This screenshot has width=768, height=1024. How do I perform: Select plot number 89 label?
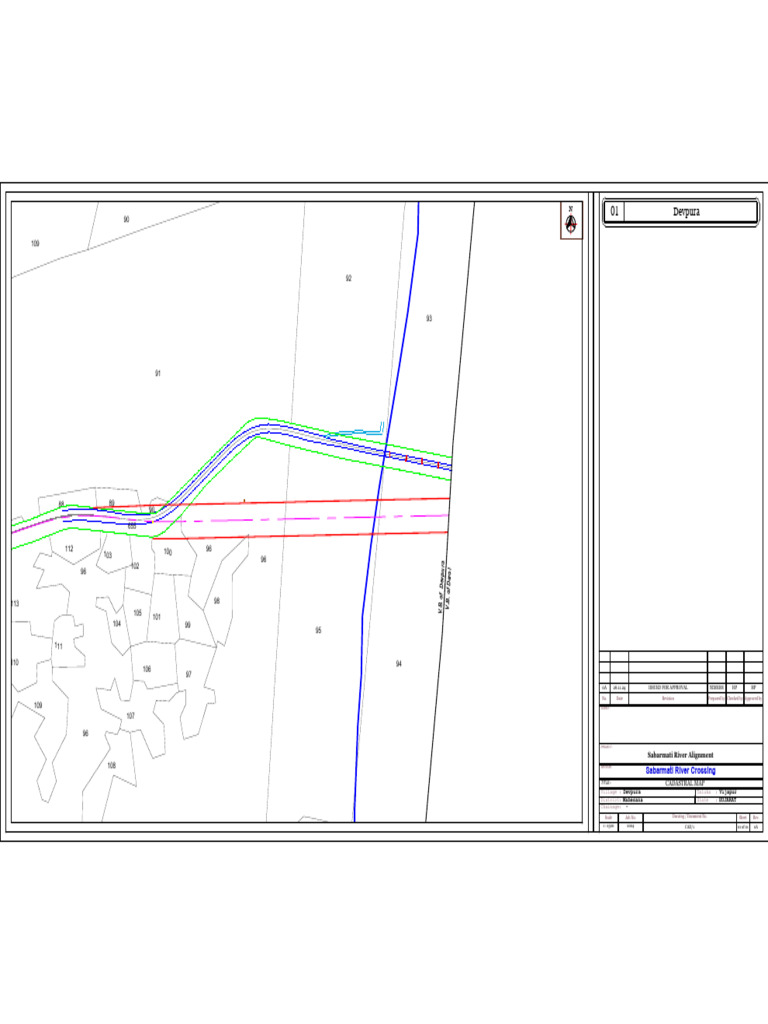pyautogui.click(x=111, y=504)
